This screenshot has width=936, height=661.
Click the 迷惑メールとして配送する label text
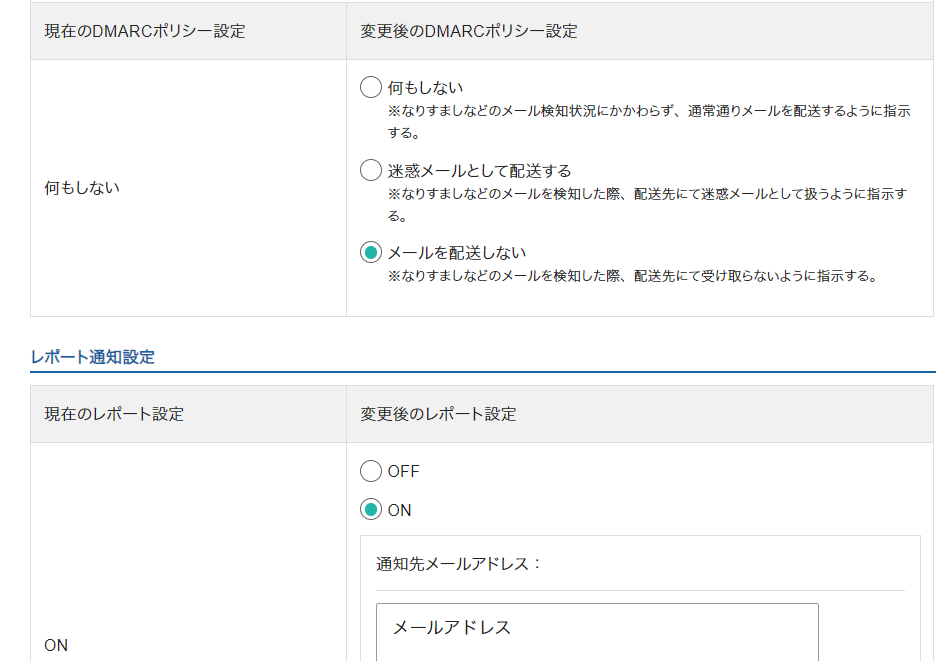tap(479, 171)
